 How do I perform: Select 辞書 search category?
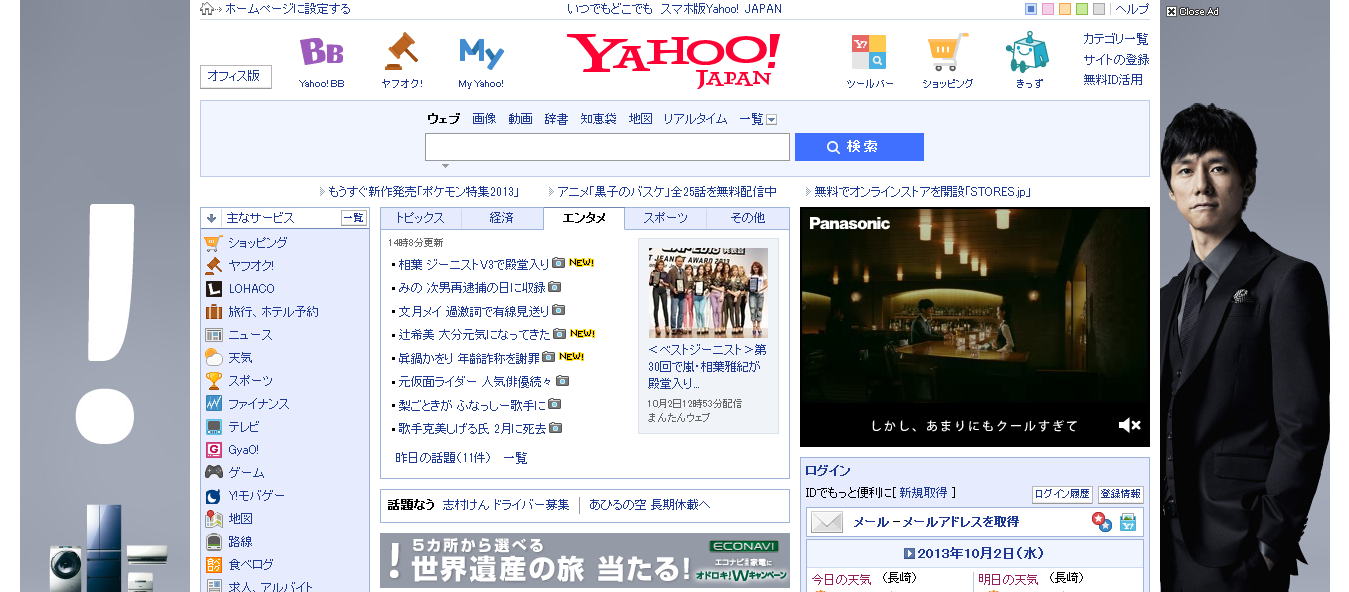[x=556, y=119]
